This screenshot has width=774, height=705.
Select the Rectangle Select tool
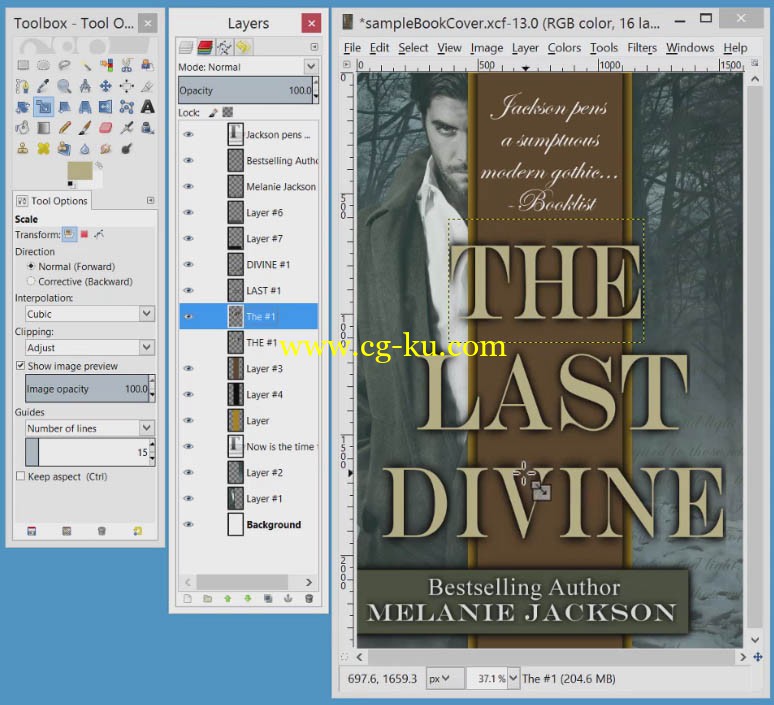point(23,65)
